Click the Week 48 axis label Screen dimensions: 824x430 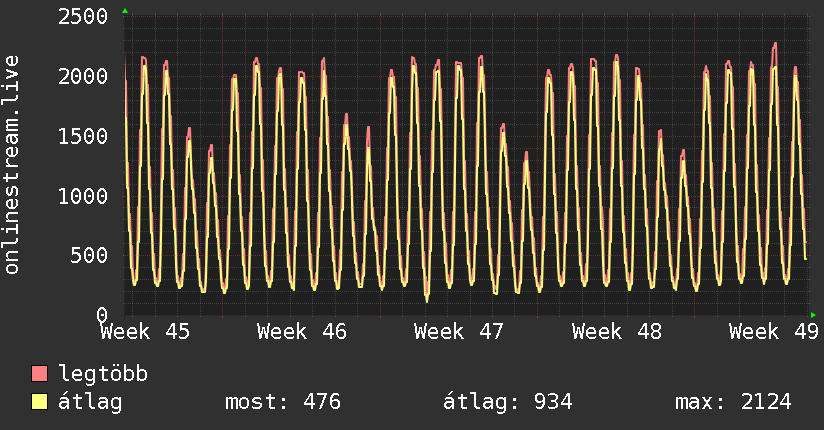pyautogui.click(x=617, y=332)
